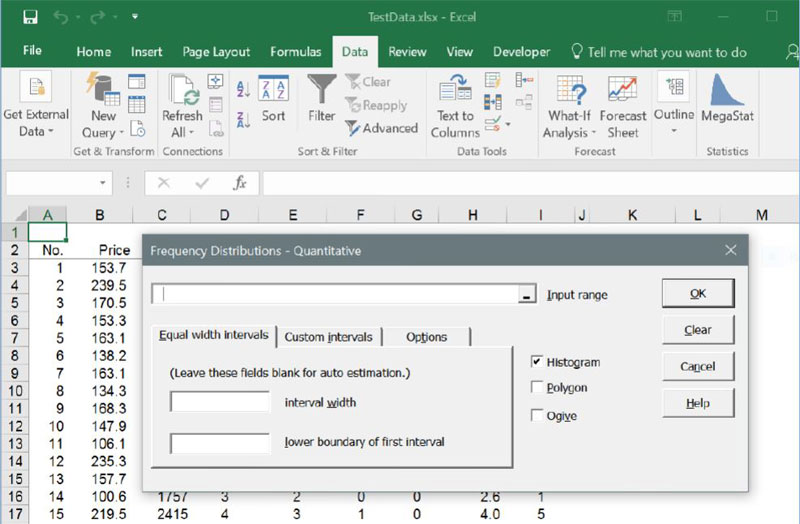The height and width of the screenshot is (524, 800).
Task: Uncheck the Histogram checkbox
Action: [536, 362]
